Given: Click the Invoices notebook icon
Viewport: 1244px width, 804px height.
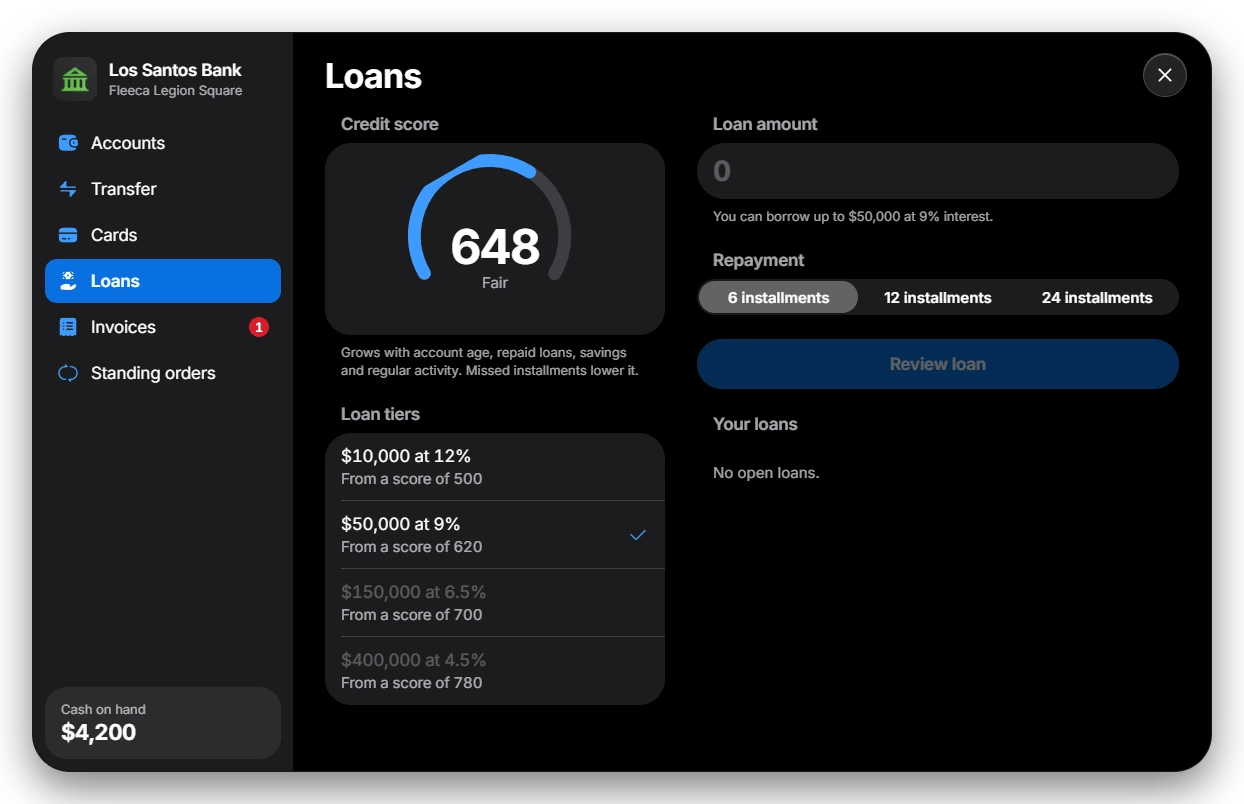Looking at the screenshot, I should click(68, 327).
